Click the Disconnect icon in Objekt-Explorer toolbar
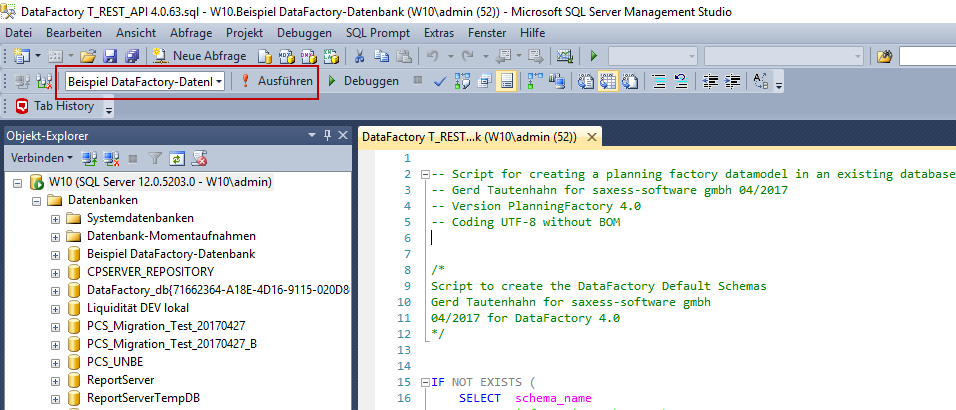 [111, 158]
